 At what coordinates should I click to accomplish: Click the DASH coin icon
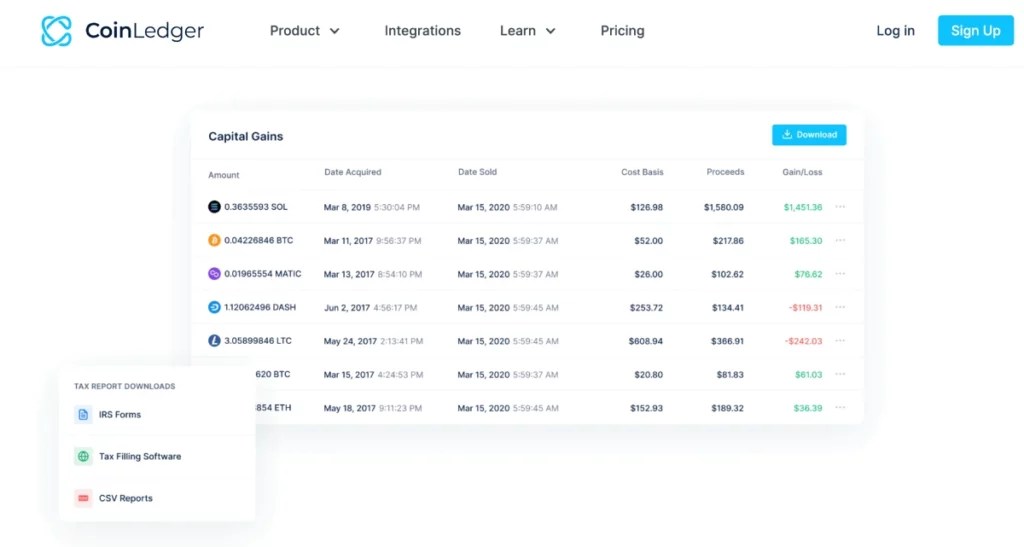pyautogui.click(x=214, y=307)
